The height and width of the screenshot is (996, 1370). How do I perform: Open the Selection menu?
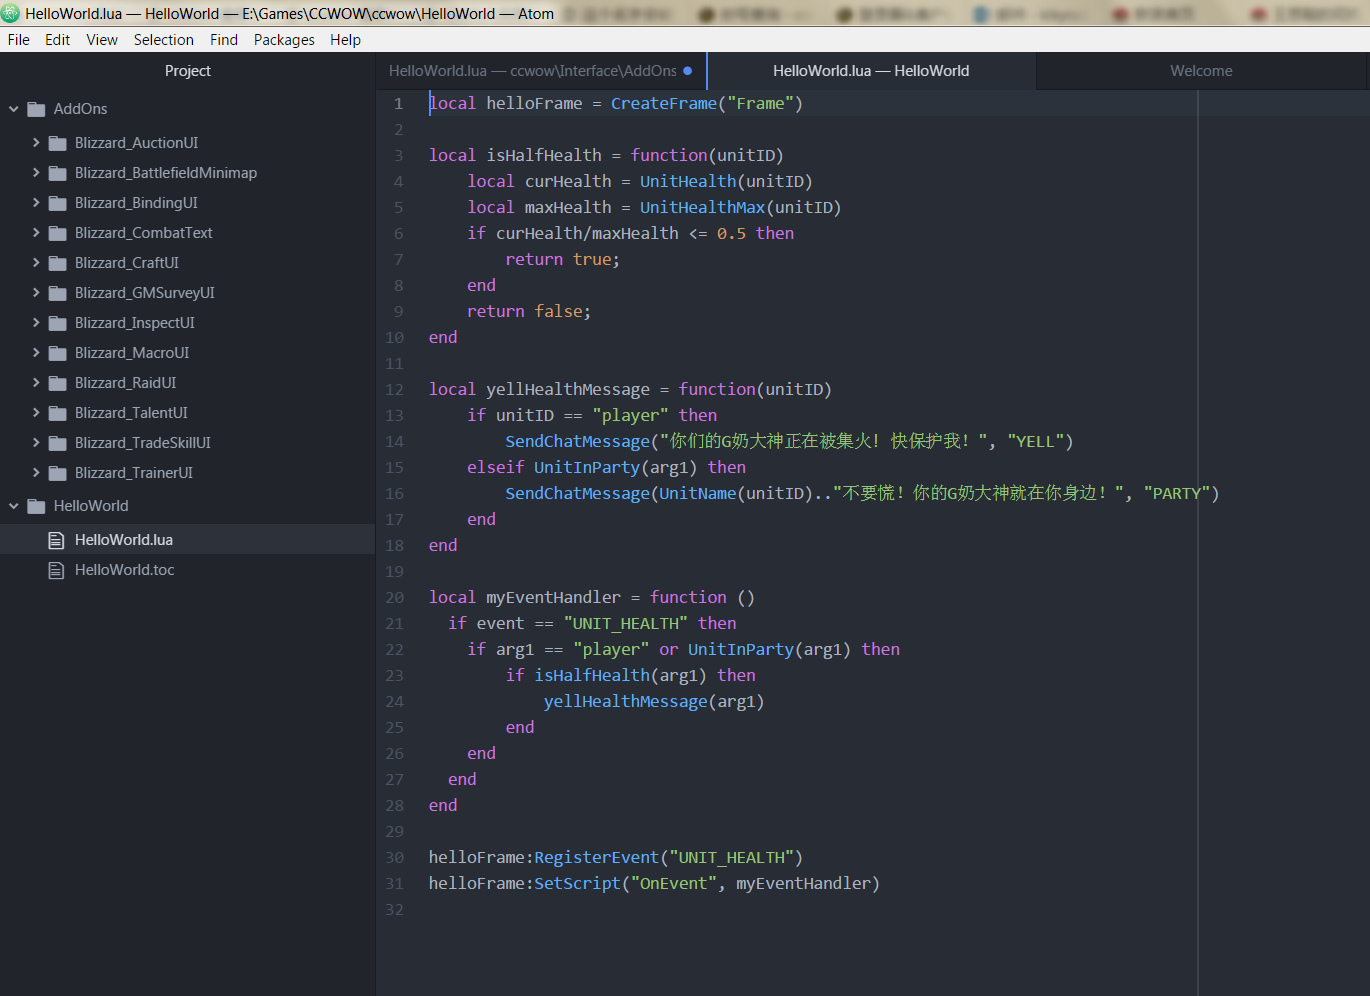click(163, 40)
